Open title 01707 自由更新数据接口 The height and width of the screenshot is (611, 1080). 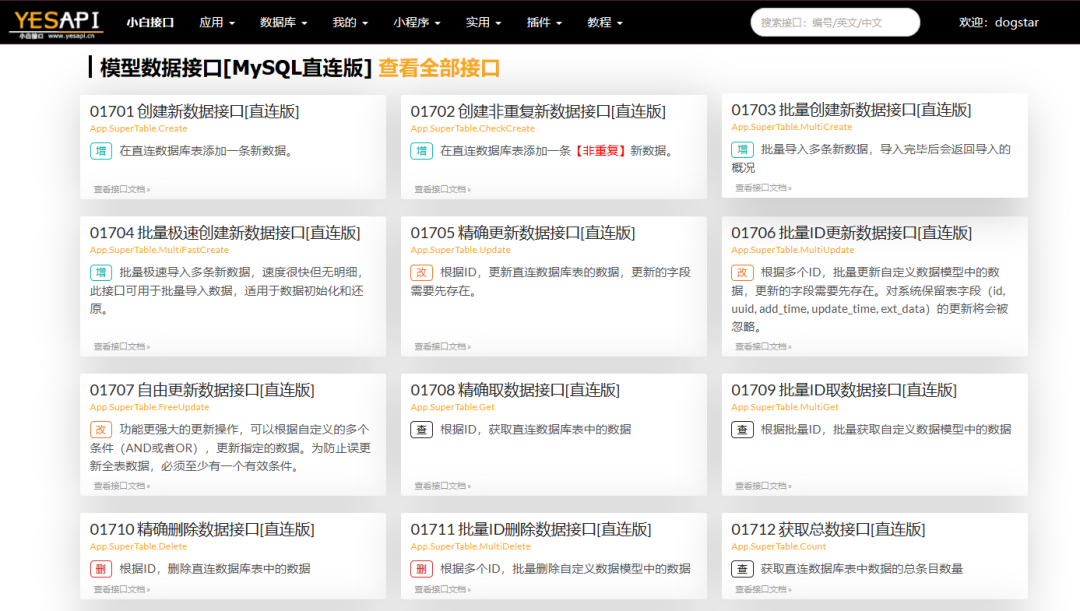tap(202, 389)
